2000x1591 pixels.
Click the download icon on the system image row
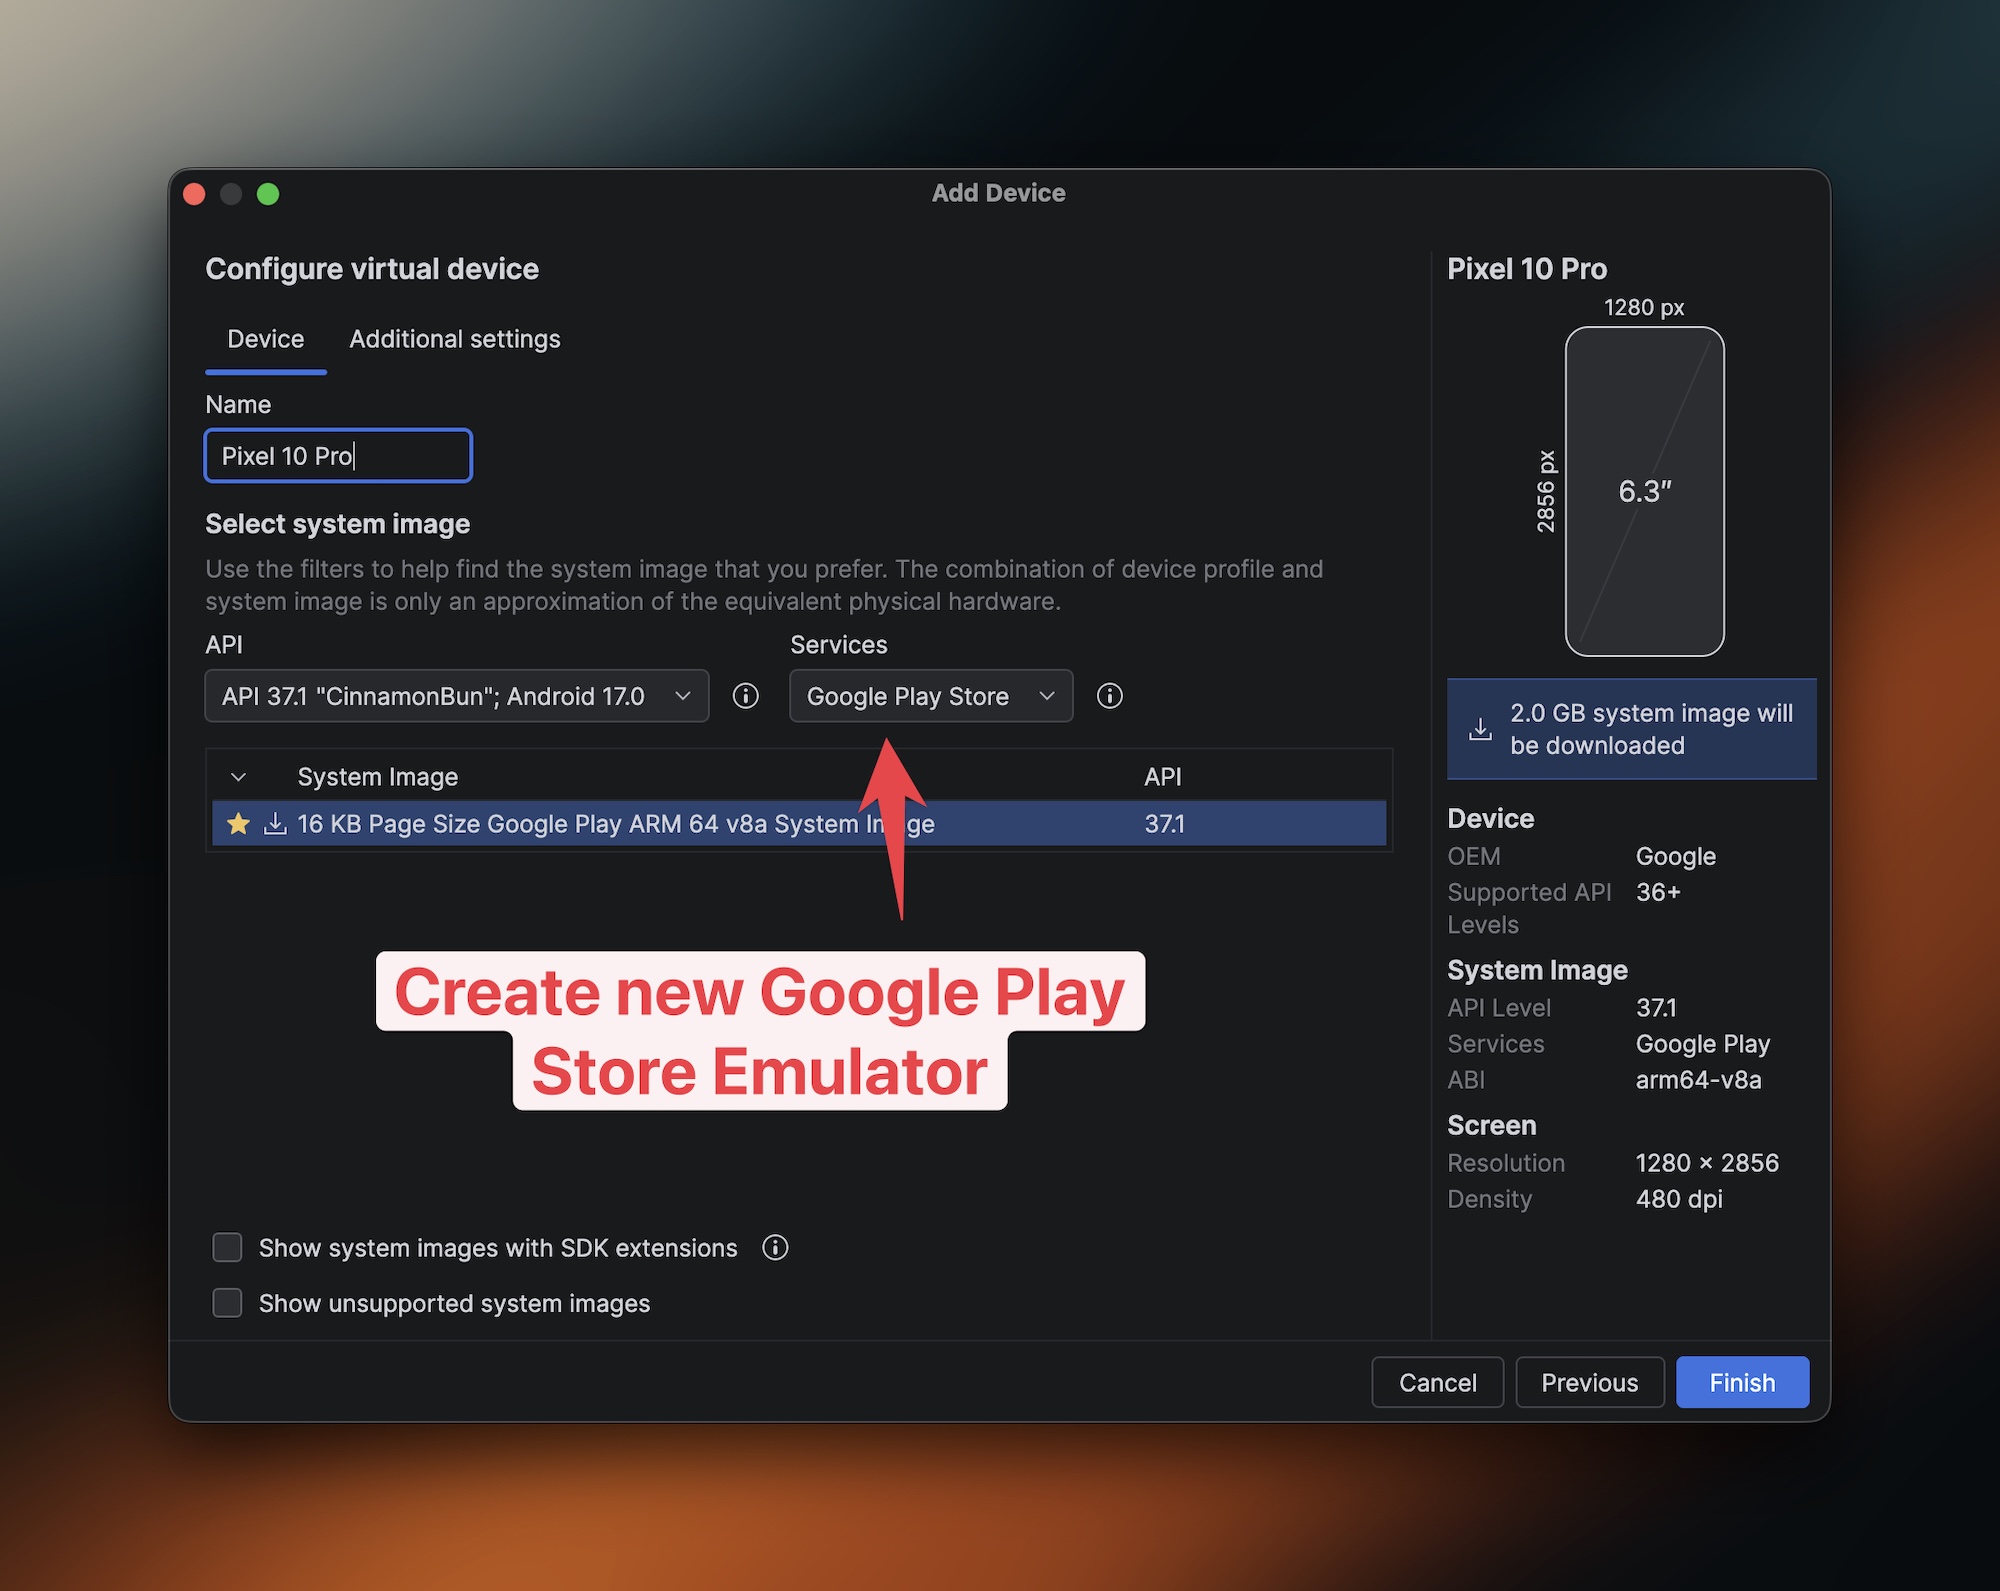pyautogui.click(x=275, y=824)
